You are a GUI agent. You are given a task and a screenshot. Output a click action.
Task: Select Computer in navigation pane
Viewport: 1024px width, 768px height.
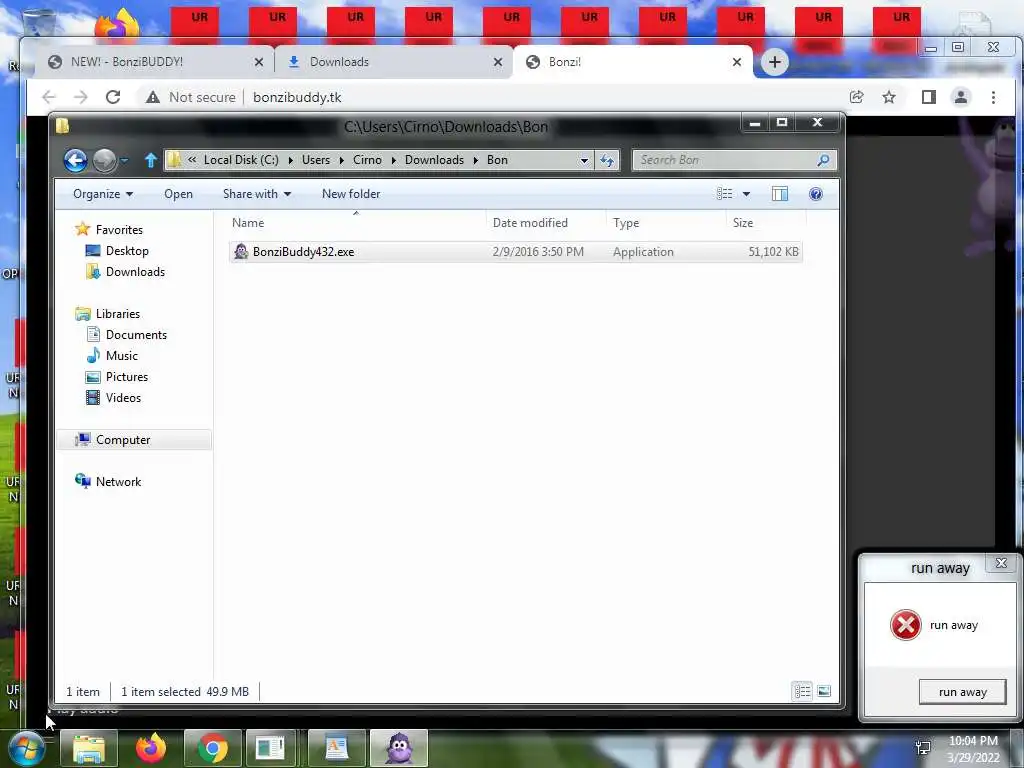(134, 440)
